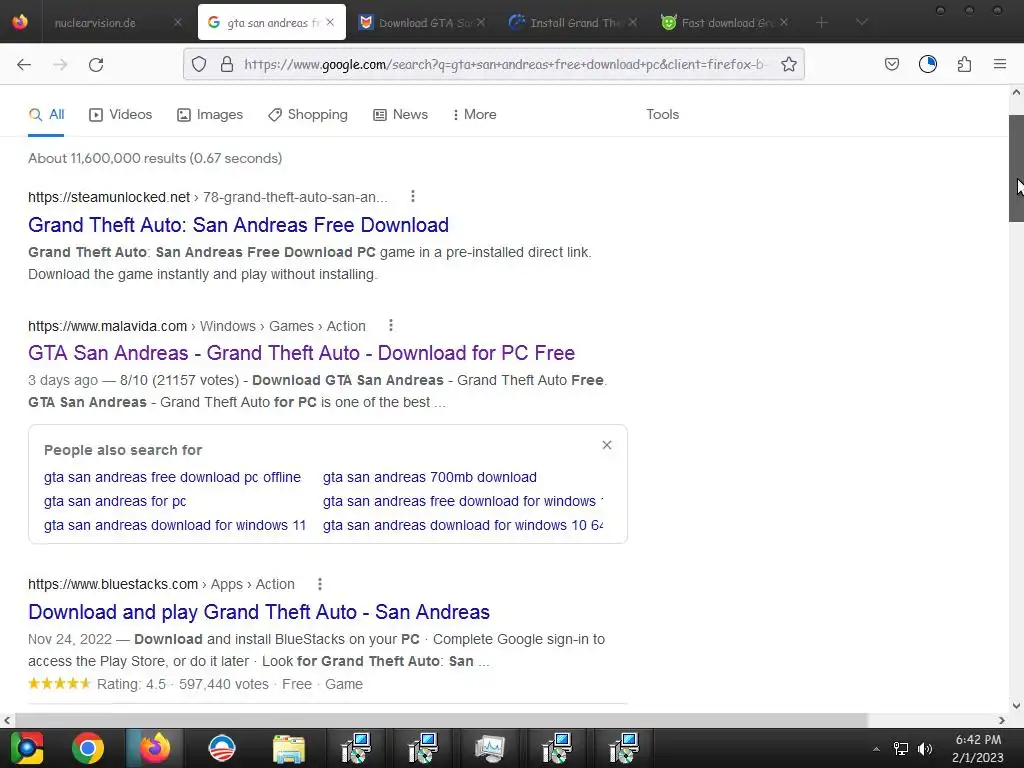The height and width of the screenshot is (768, 1024).
Task: Go back to the previous page
Action: click(24, 64)
